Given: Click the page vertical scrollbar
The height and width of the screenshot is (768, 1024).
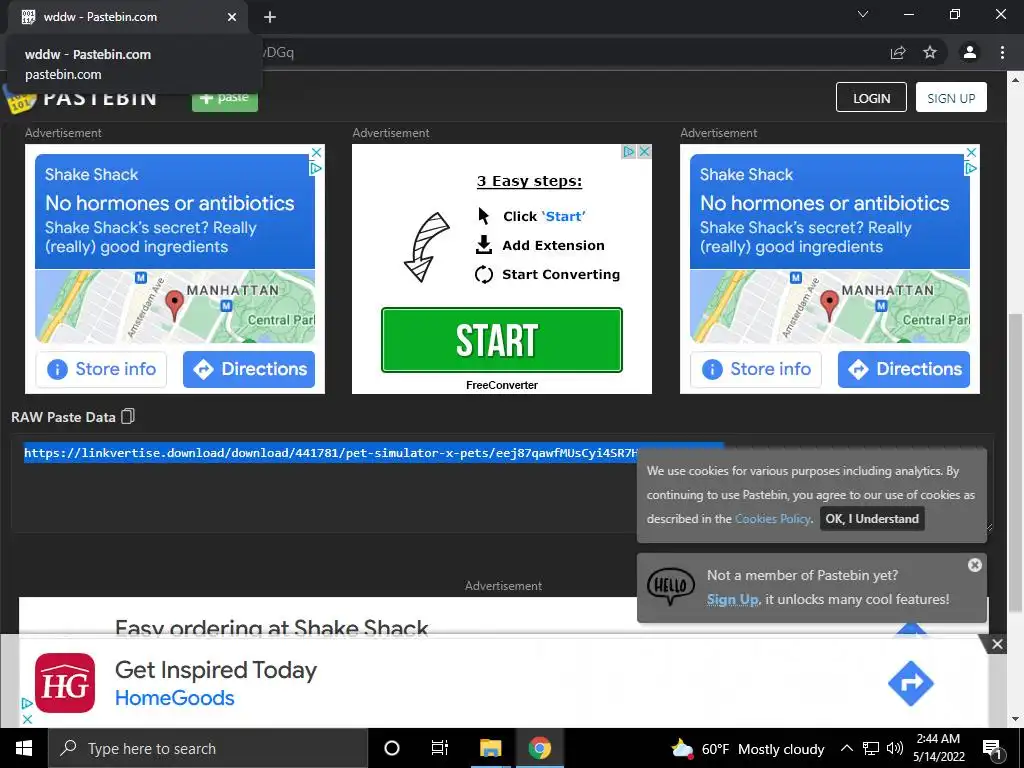Looking at the screenshot, I should pos(1015,462).
